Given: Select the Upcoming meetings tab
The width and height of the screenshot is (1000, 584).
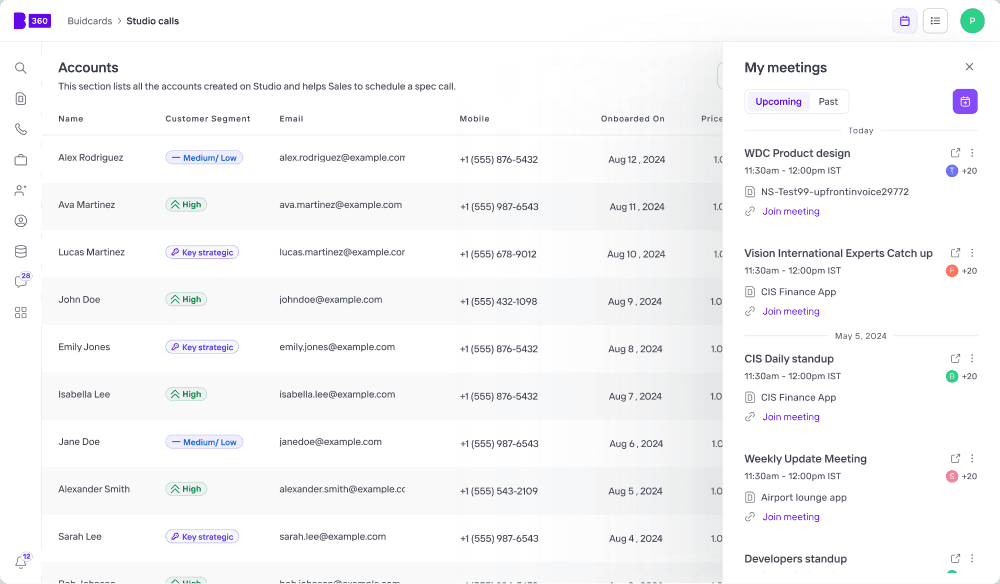Looking at the screenshot, I should [x=778, y=101].
